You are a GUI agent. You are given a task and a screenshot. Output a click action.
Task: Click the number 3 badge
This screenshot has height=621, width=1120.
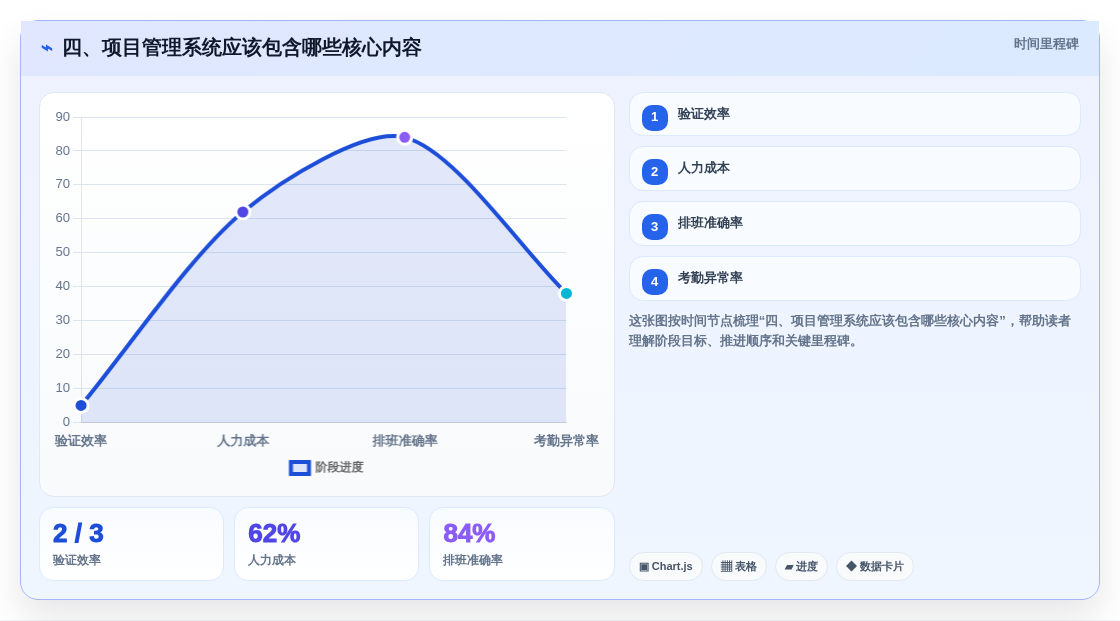point(654,227)
